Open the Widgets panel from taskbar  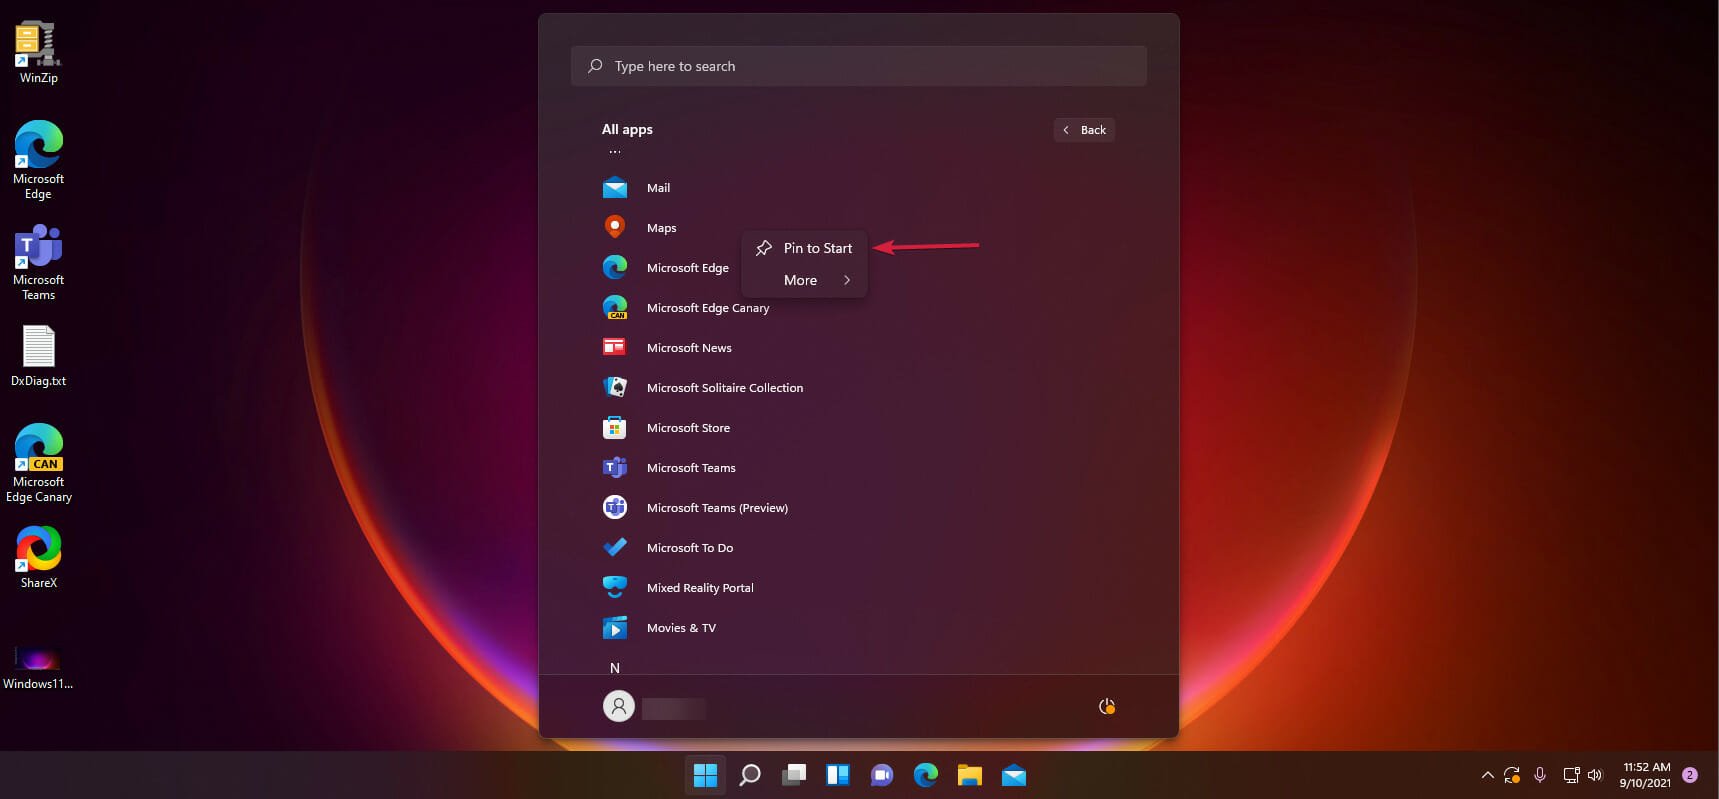click(x=838, y=775)
